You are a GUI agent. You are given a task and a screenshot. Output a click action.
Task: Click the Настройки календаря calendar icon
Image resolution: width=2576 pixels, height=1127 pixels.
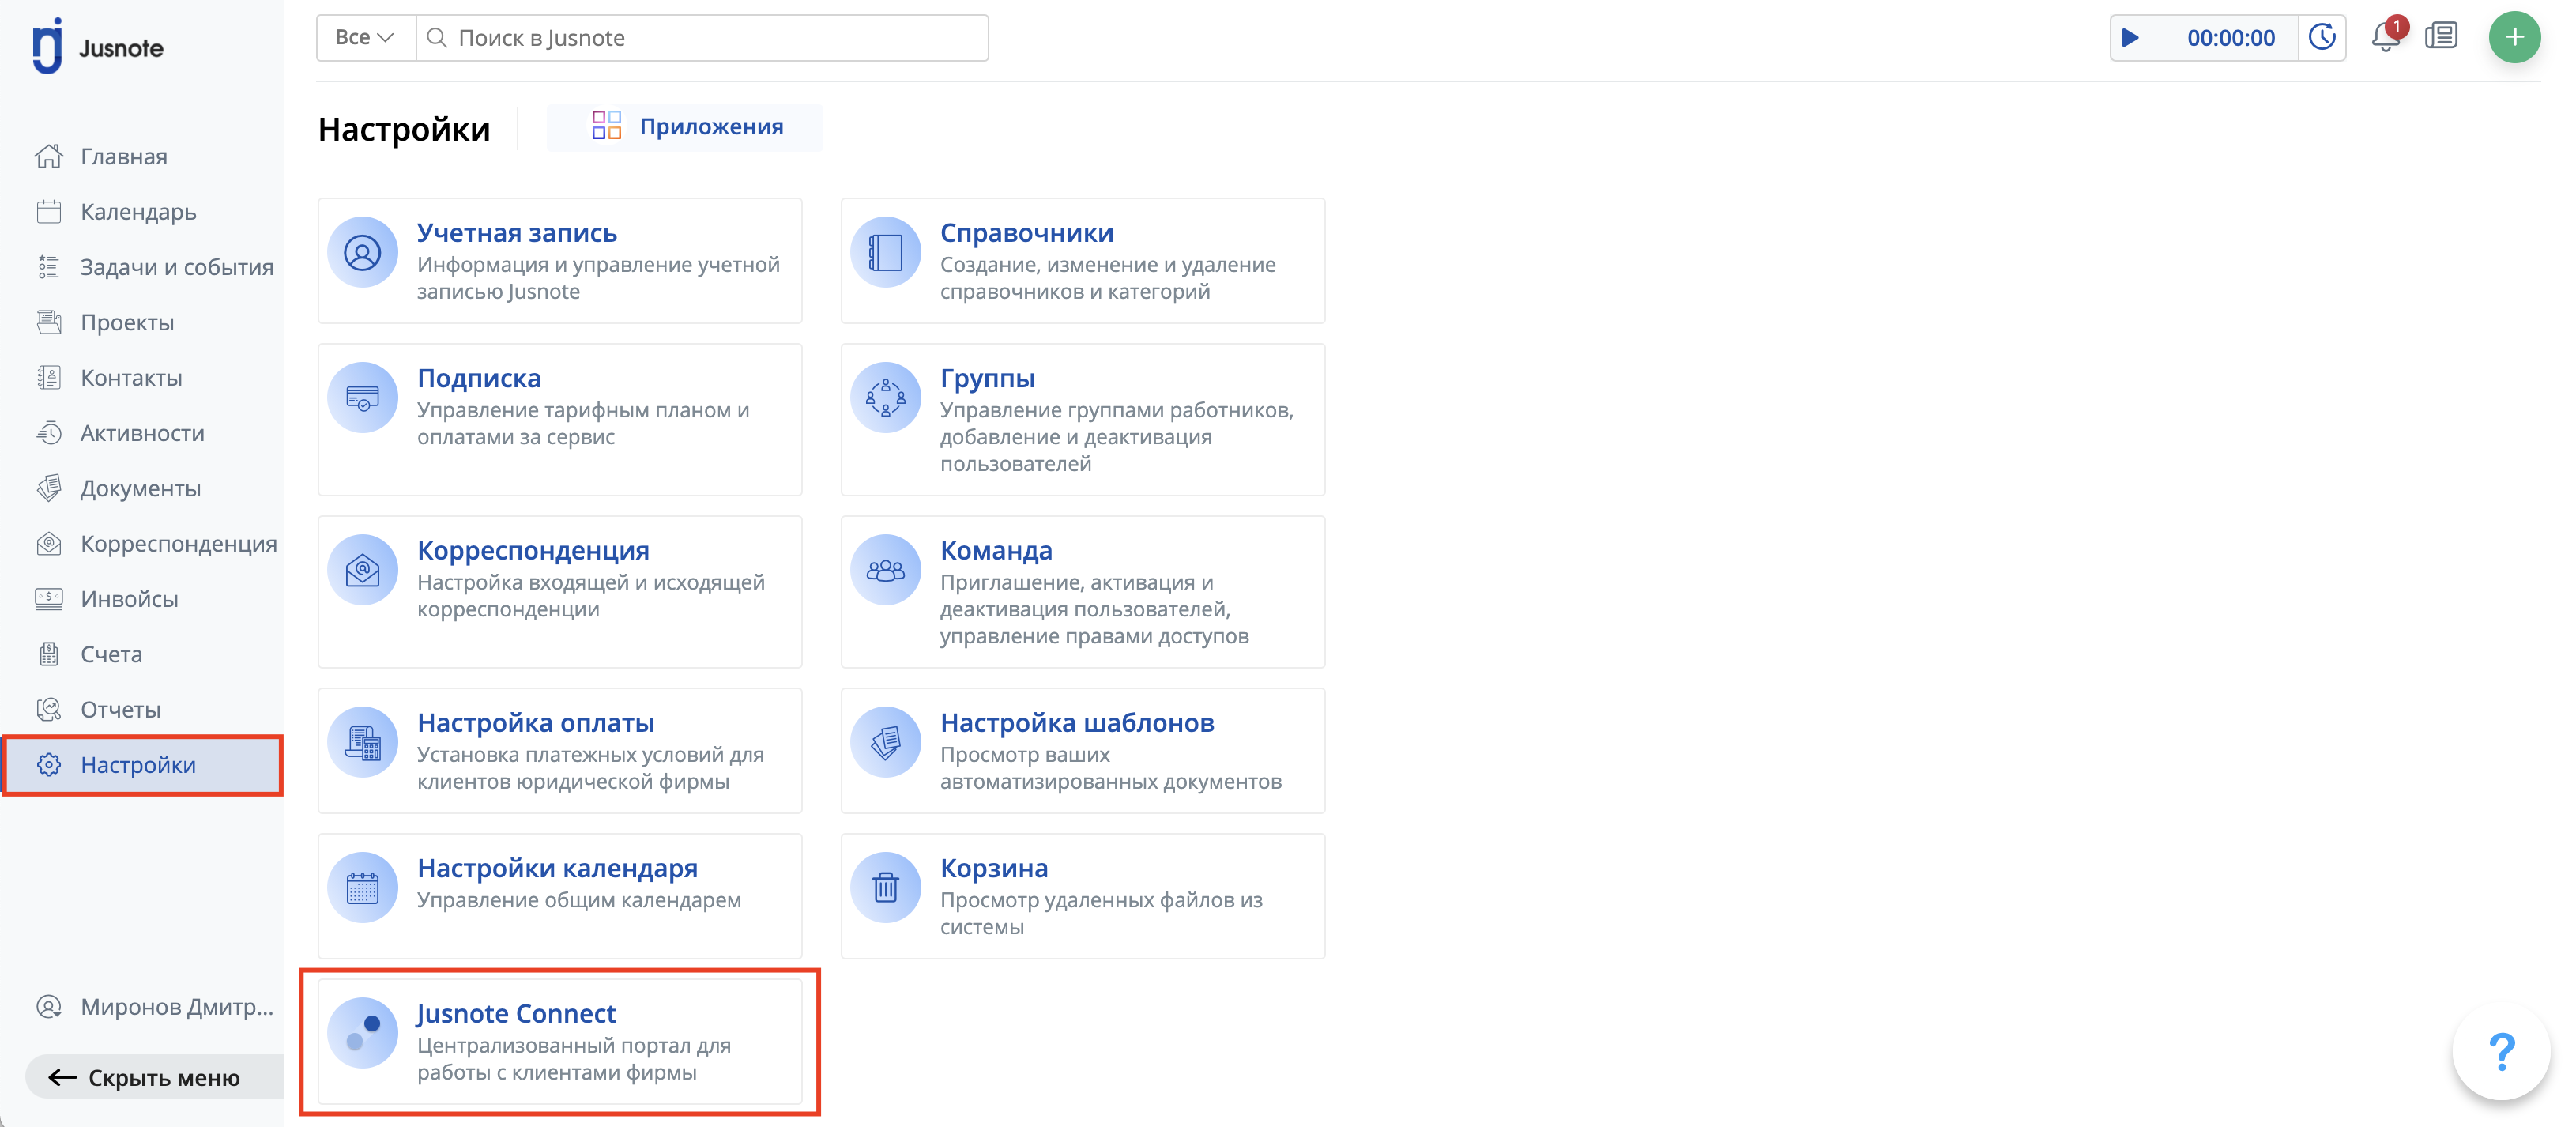point(363,888)
